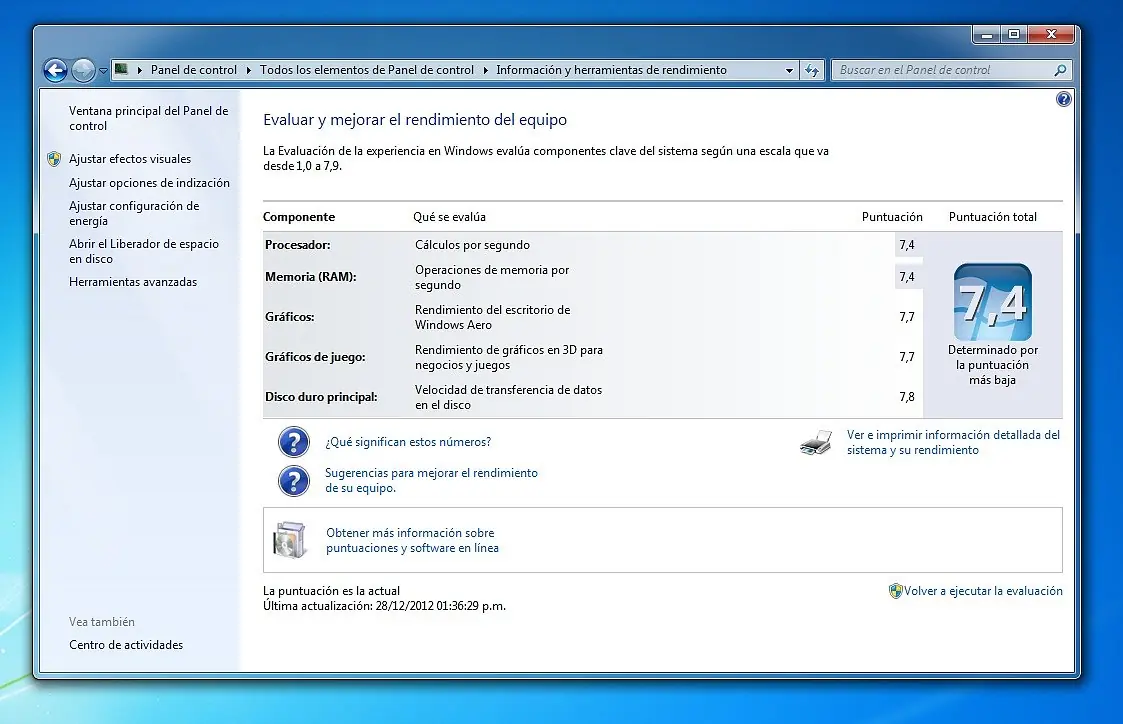Click the Forward navigation arrow button
1123x724 pixels.
[x=83, y=70]
